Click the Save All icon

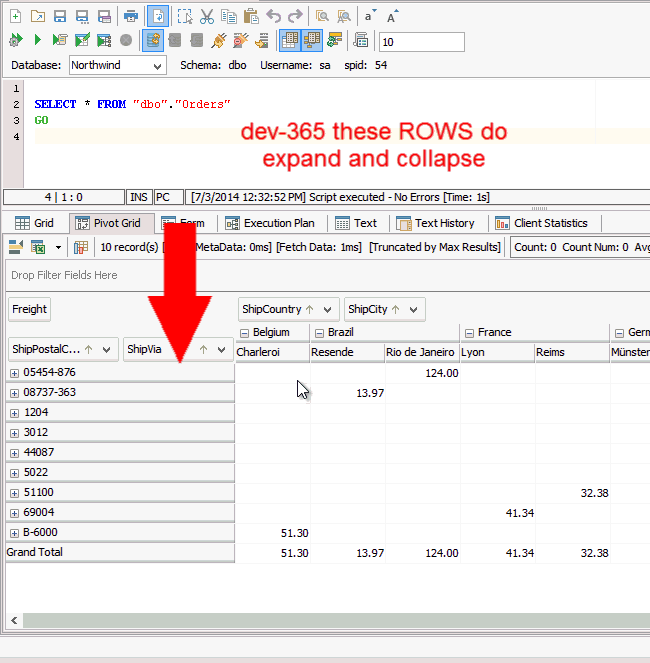104,16
